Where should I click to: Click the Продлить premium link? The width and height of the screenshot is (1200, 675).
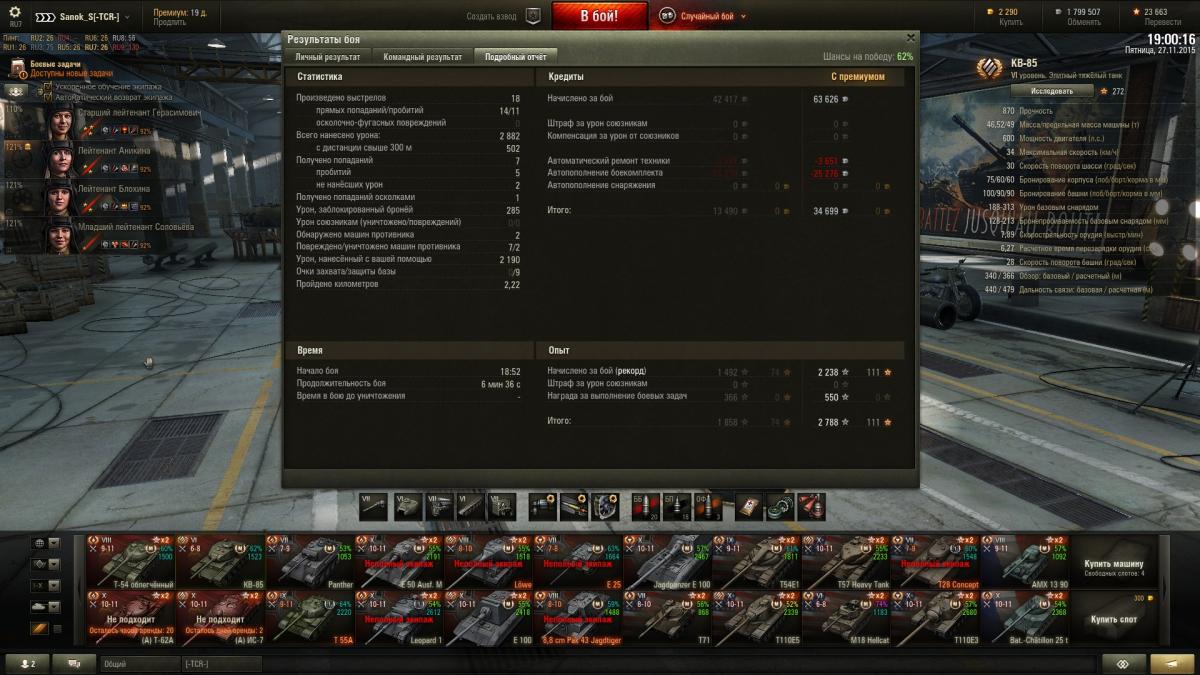(x=169, y=22)
